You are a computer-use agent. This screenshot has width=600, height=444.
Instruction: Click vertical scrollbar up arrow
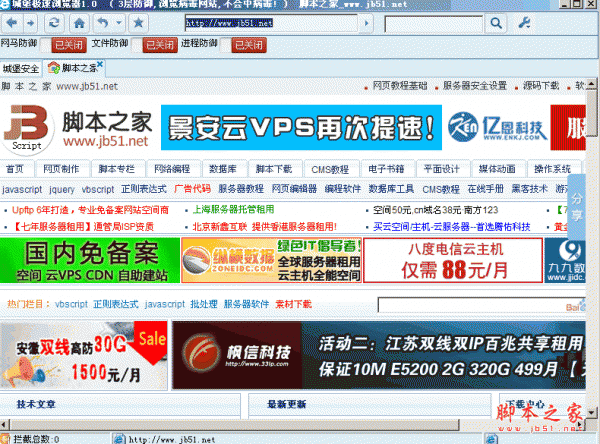coord(592,84)
